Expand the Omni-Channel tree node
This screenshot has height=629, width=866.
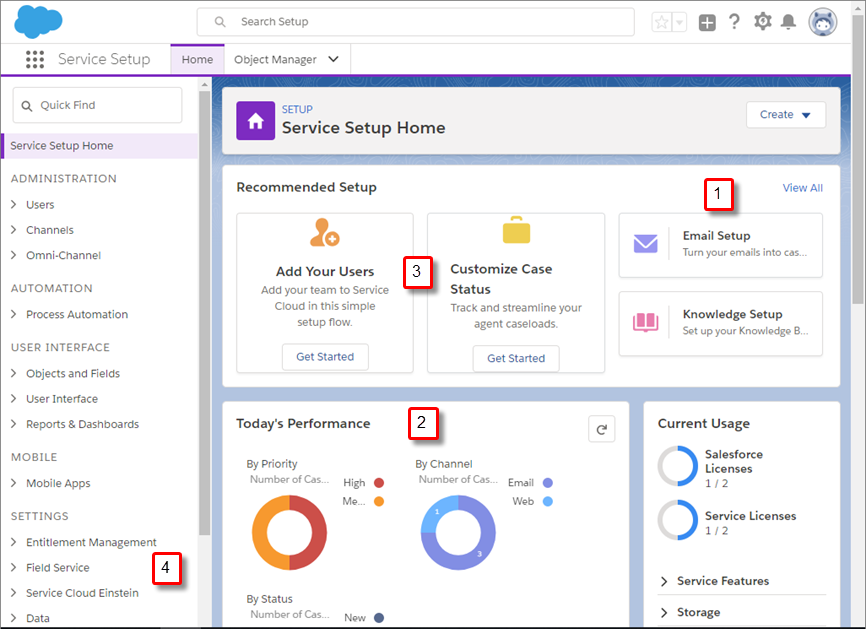[x=14, y=255]
